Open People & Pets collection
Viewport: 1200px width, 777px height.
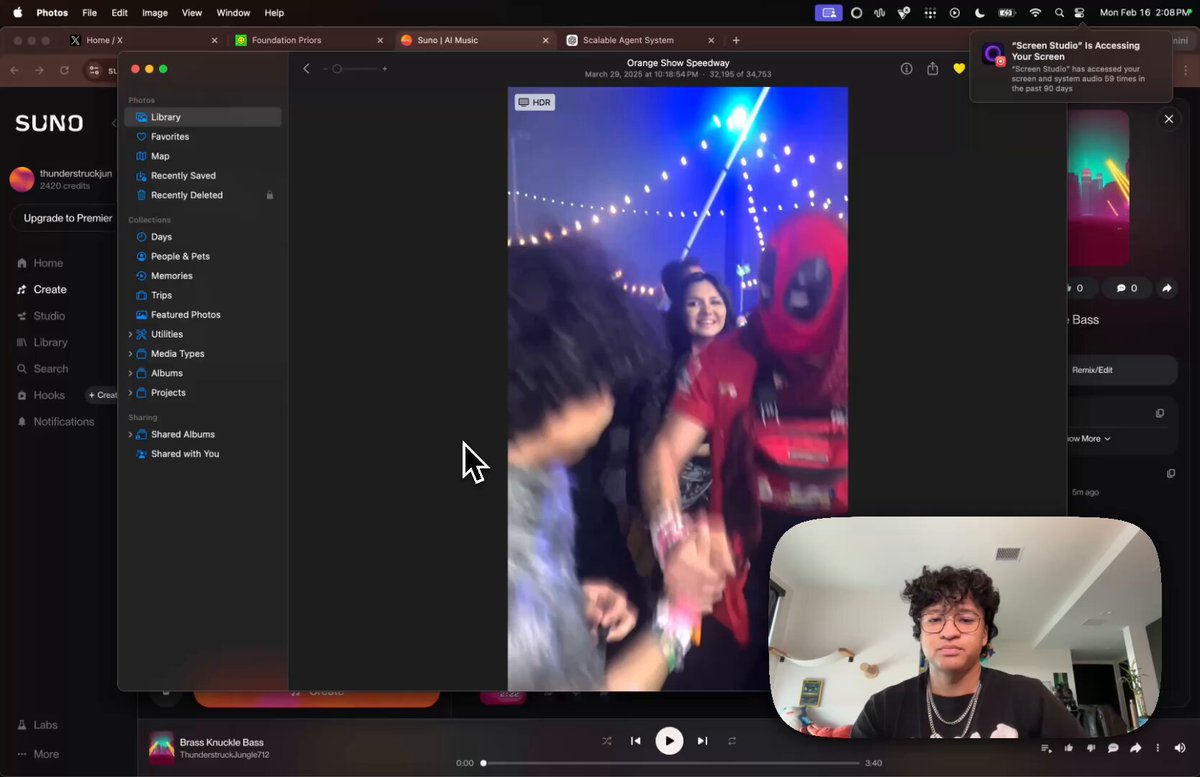pyautogui.click(x=180, y=256)
